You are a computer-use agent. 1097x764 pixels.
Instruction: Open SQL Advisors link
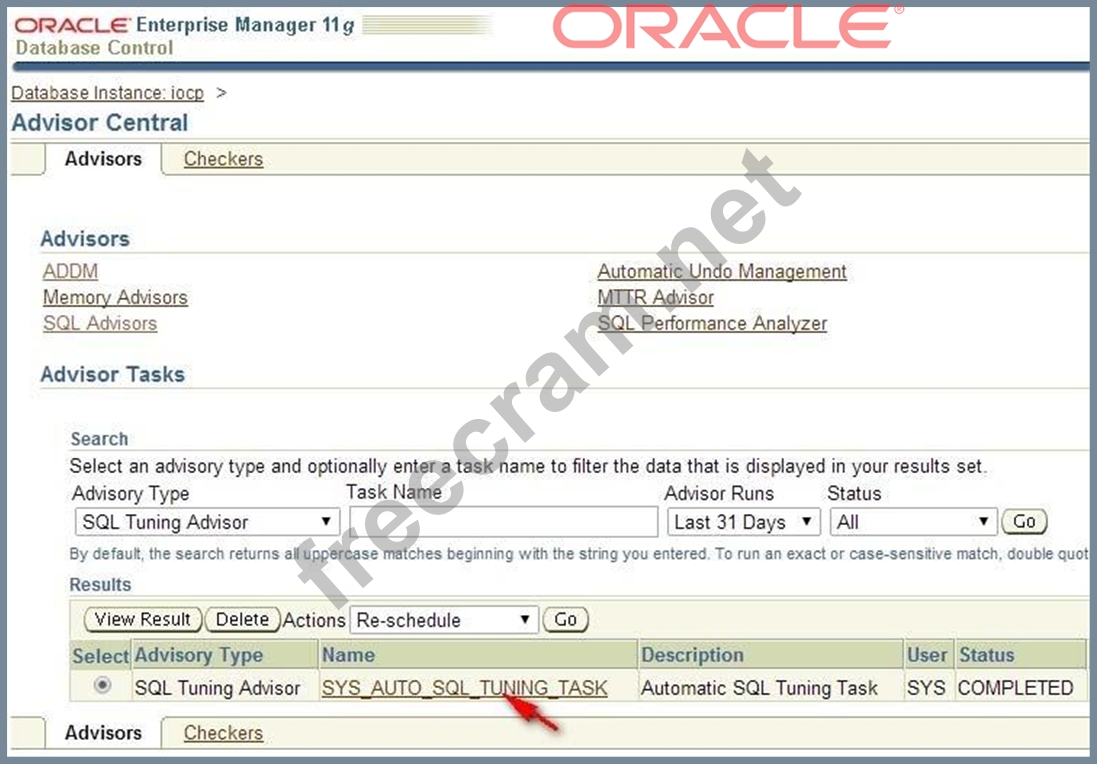tap(100, 323)
